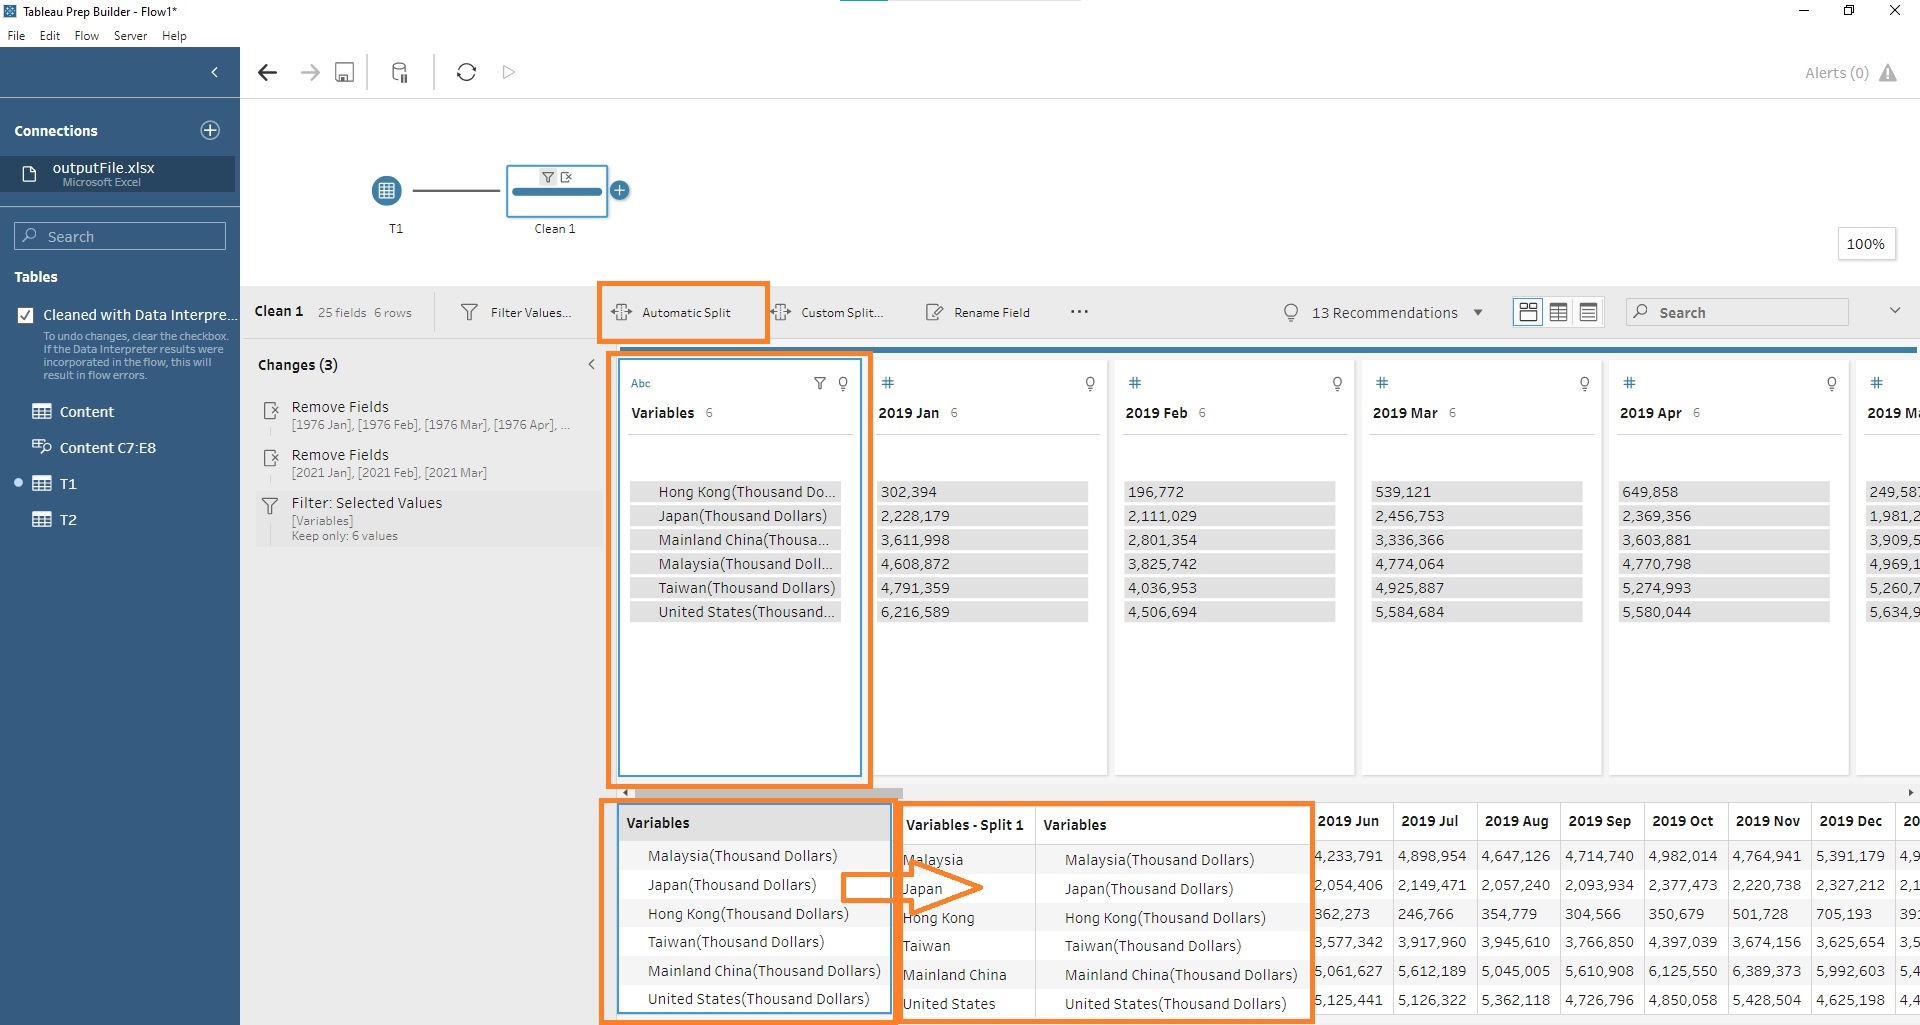
Task: Click the 2019 Dec column header in grid
Action: [x=1850, y=820]
